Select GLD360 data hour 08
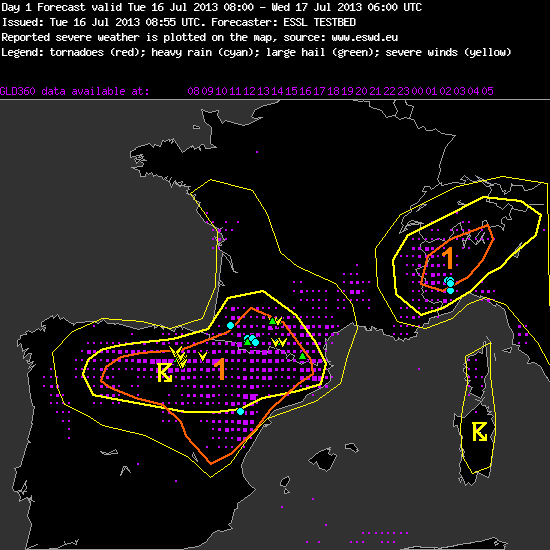The height and width of the screenshot is (550, 550). coord(193,91)
